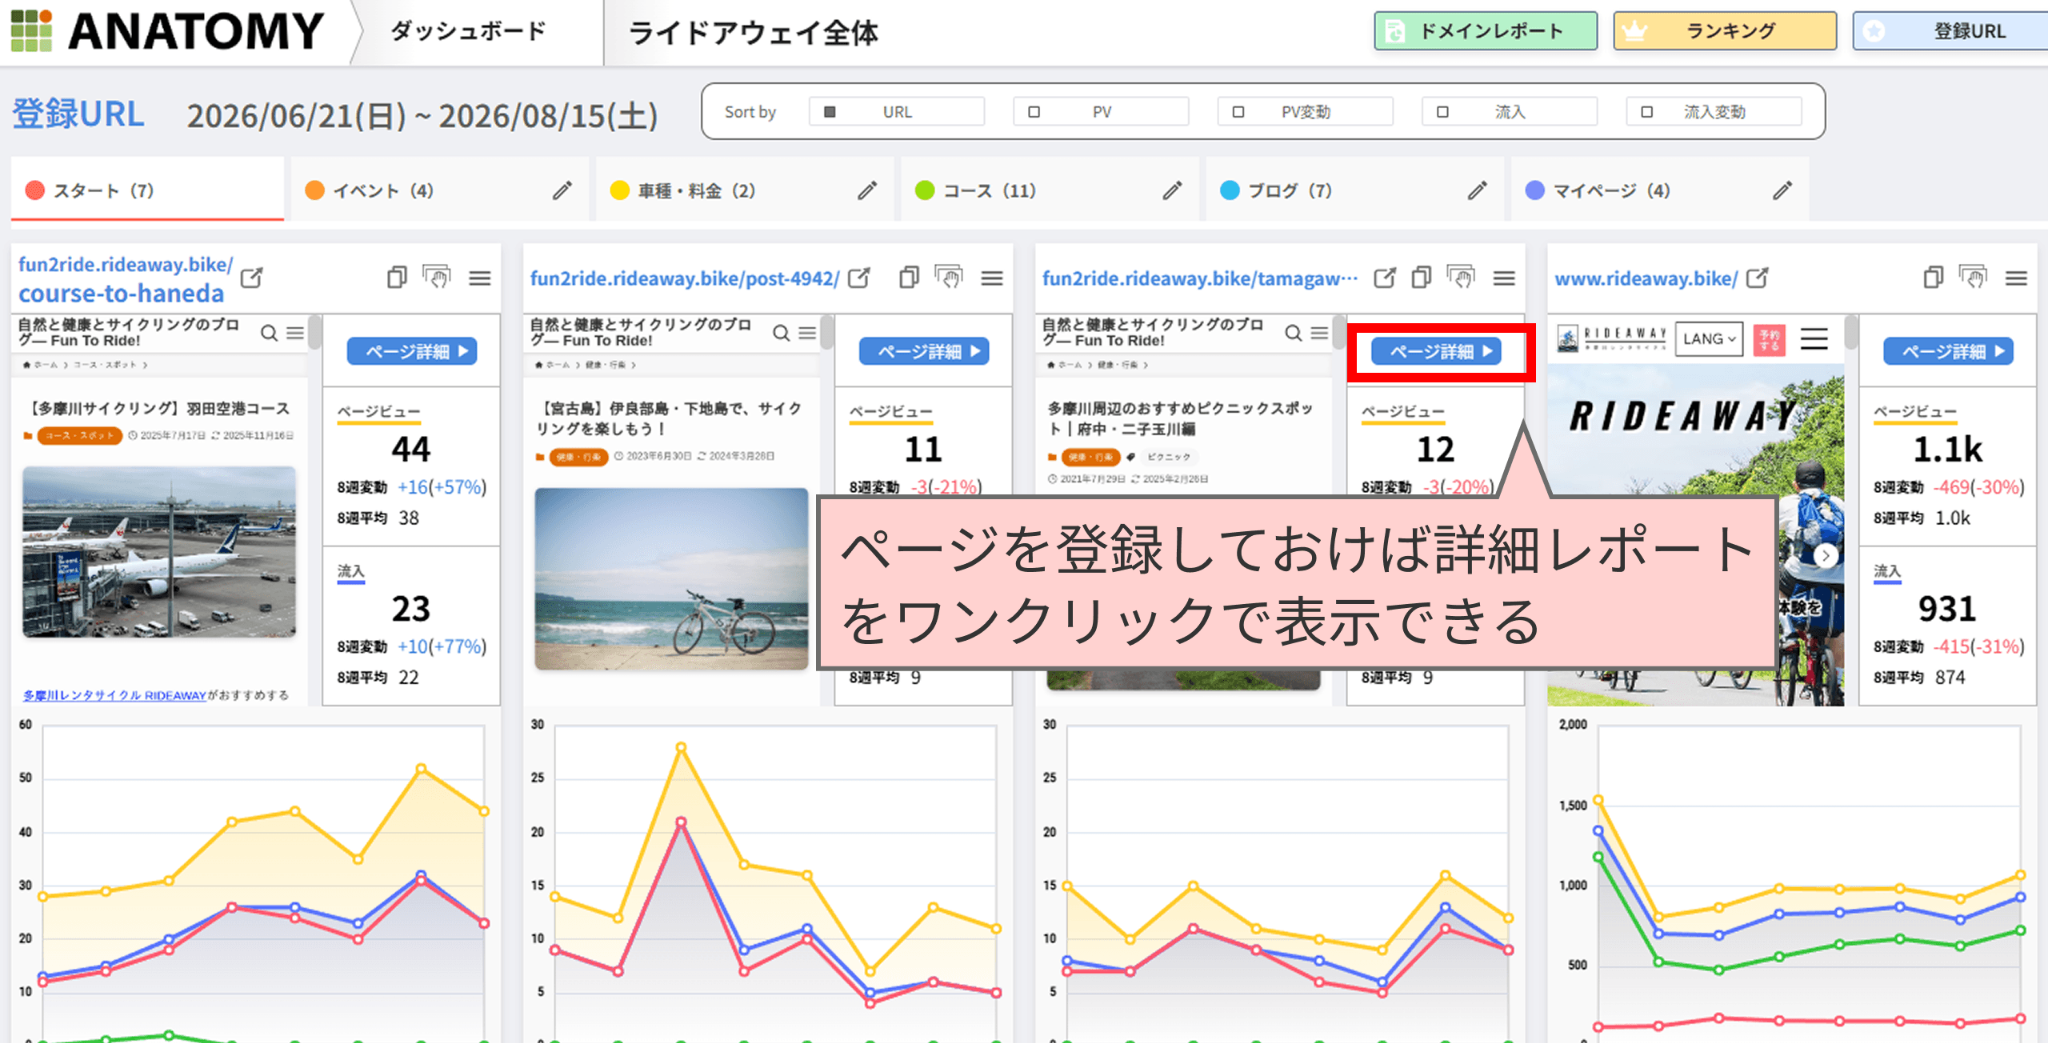Screen dimensions: 2048x1043
Task: Click hand-pointer icon on course-to-haneda card
Action: coord(437,277)
